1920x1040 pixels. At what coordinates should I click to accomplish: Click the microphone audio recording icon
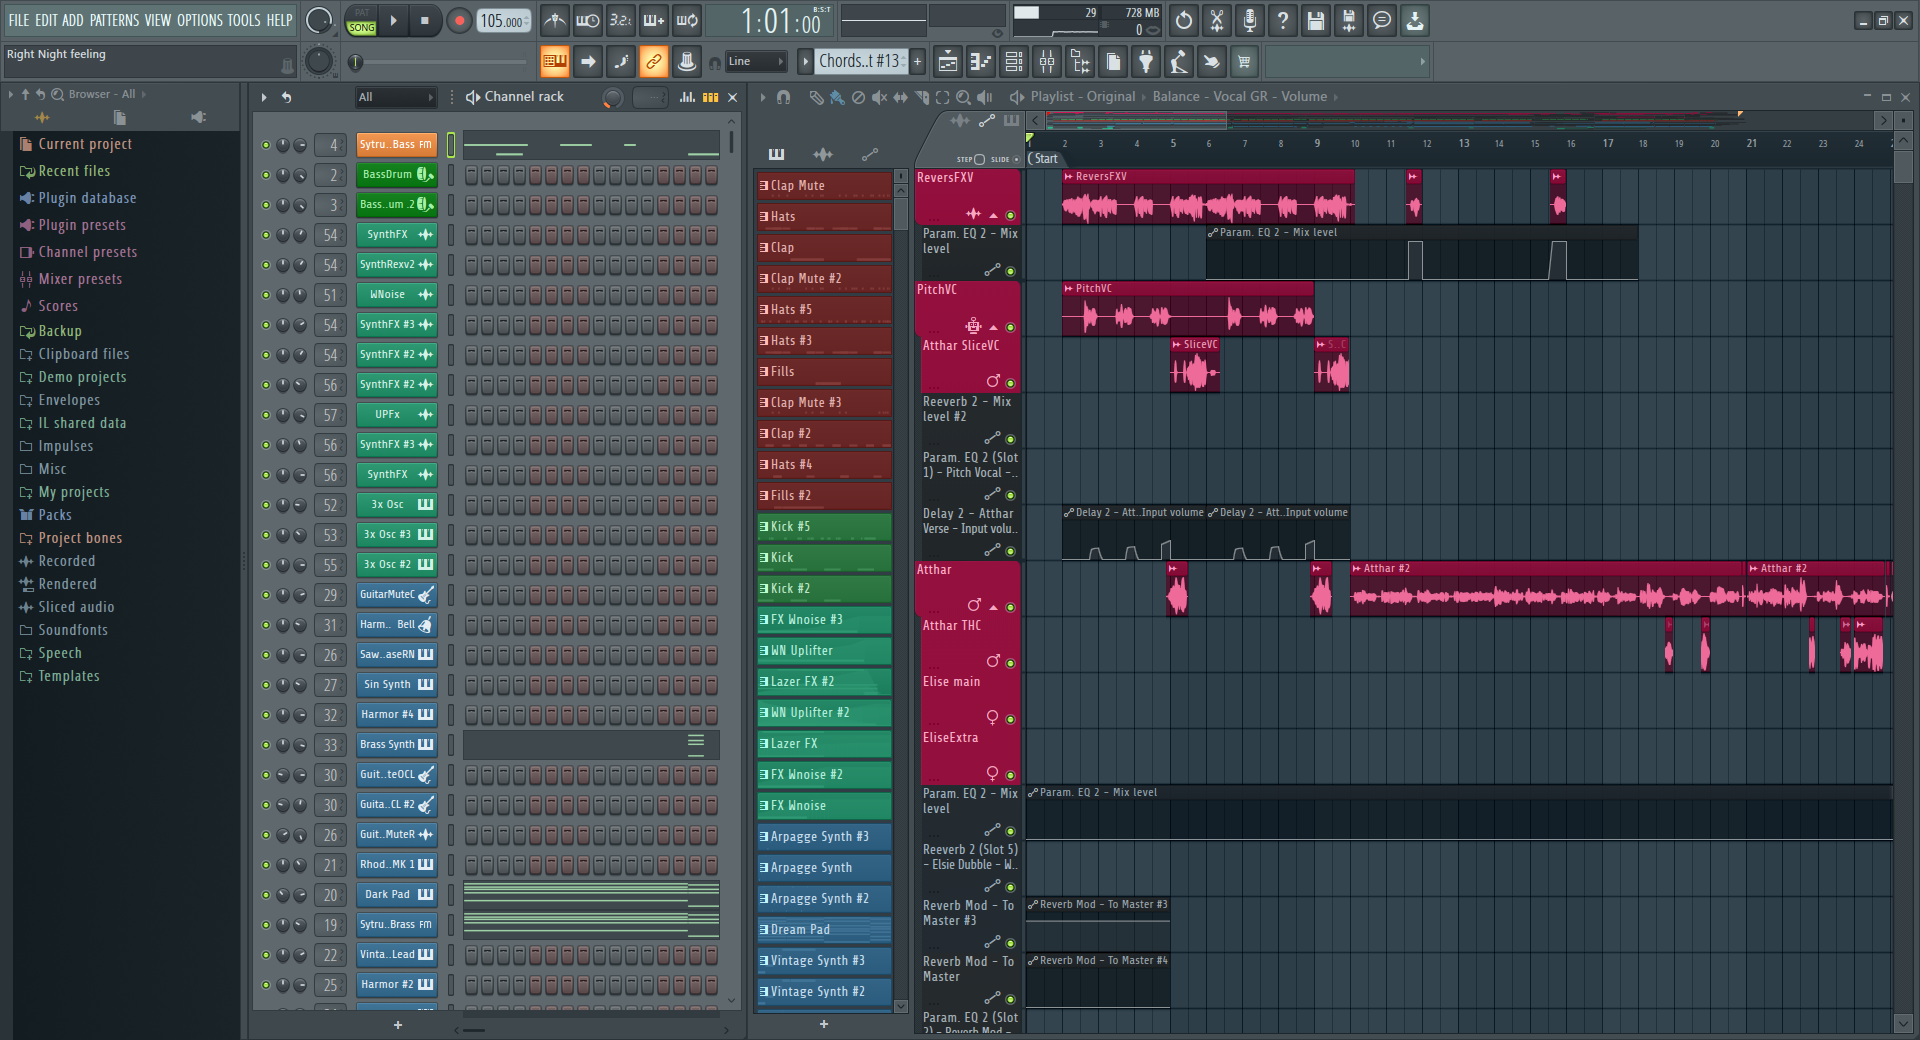1250,20
